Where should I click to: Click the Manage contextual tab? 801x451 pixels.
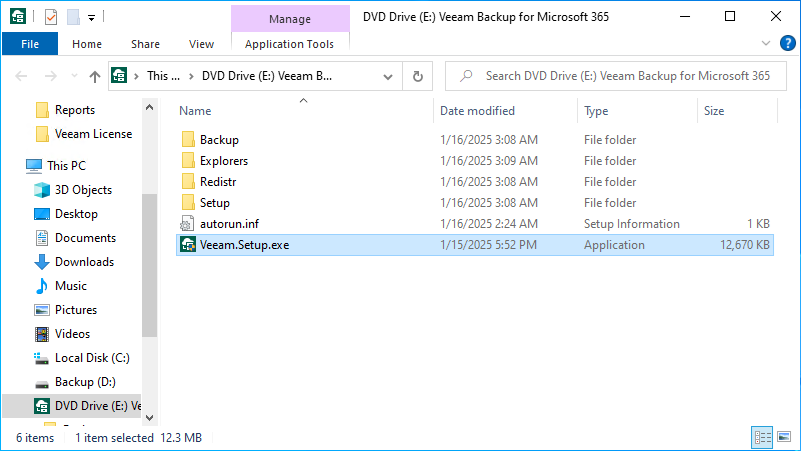tap(290, 19)
